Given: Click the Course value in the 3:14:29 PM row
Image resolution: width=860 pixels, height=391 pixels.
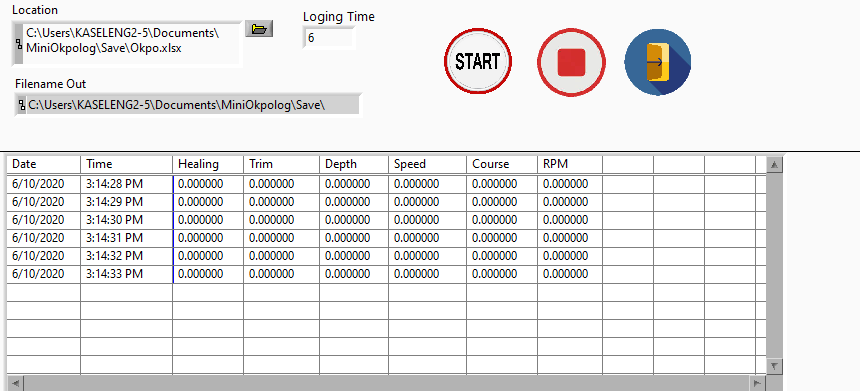Looking at the screenshot, I should 502,202.
